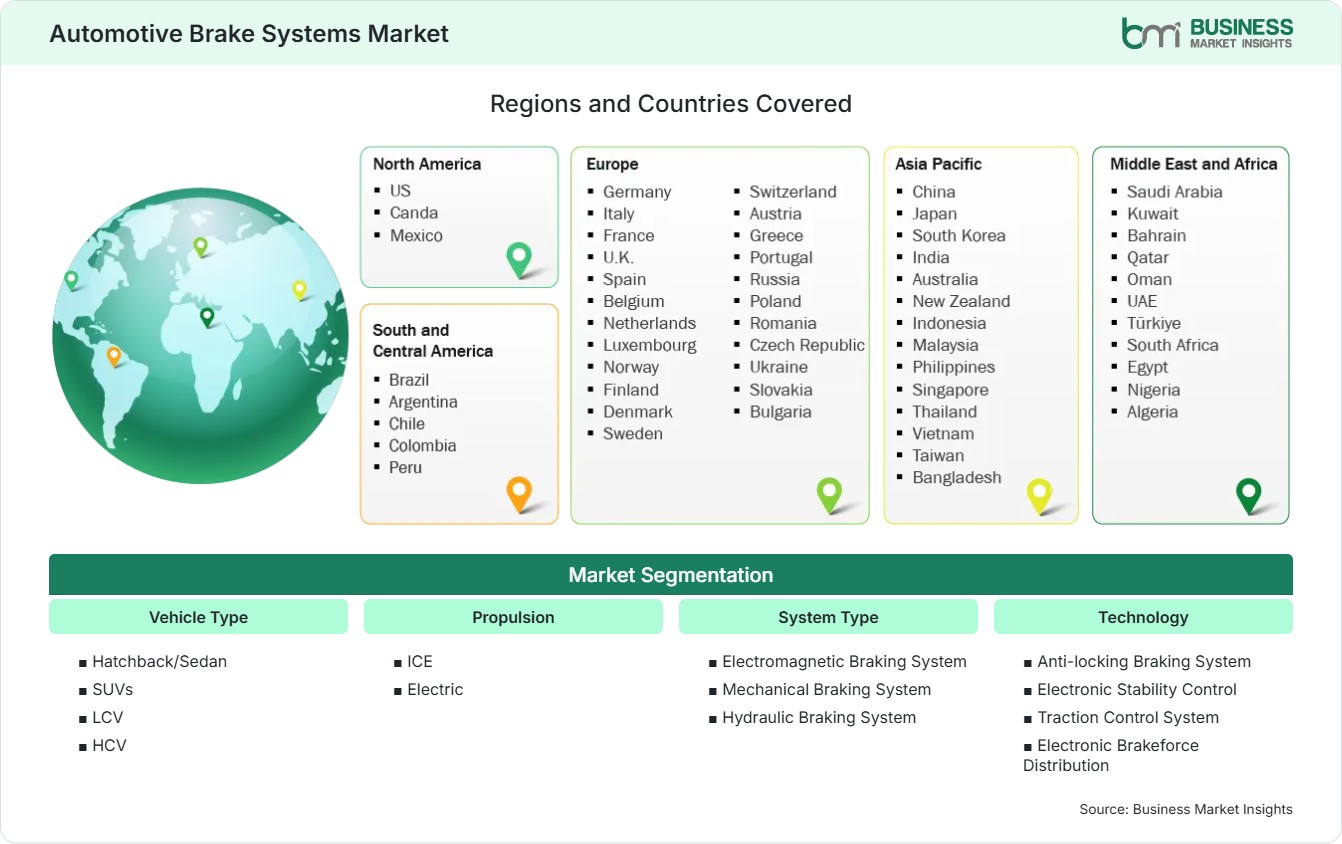Click Canda in the North America list
The image size is (1342, 844).
coord(414,212)
